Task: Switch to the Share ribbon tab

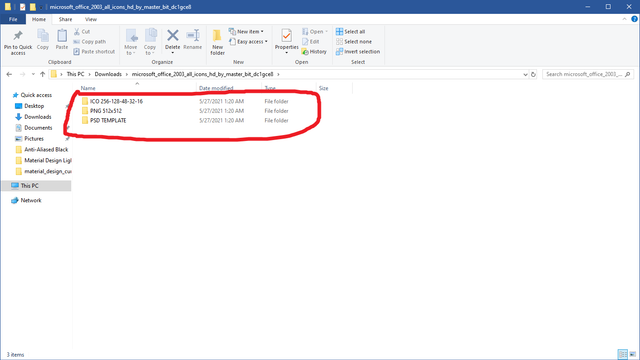Action: click(65, 19)
